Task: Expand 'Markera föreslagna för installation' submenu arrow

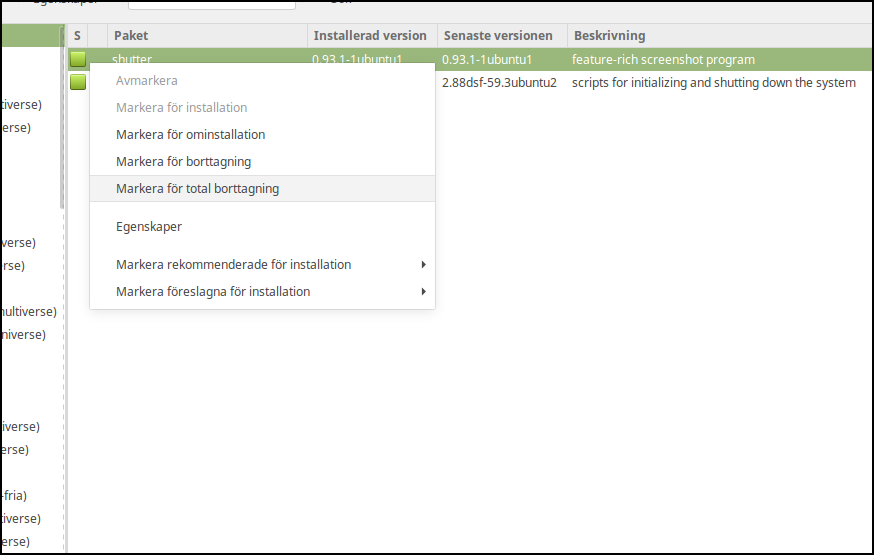Action: (423, 292)
